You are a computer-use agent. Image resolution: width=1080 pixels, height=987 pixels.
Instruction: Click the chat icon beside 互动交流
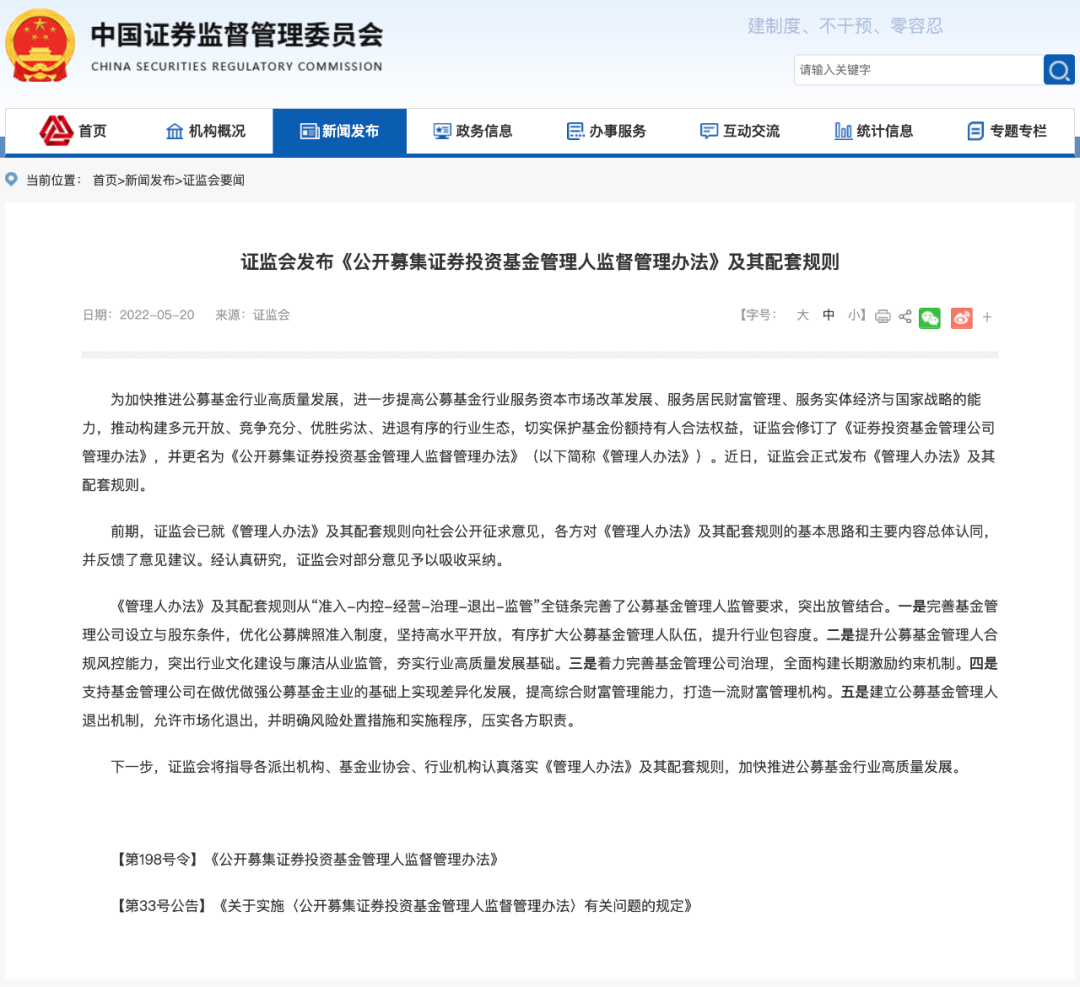709,131
